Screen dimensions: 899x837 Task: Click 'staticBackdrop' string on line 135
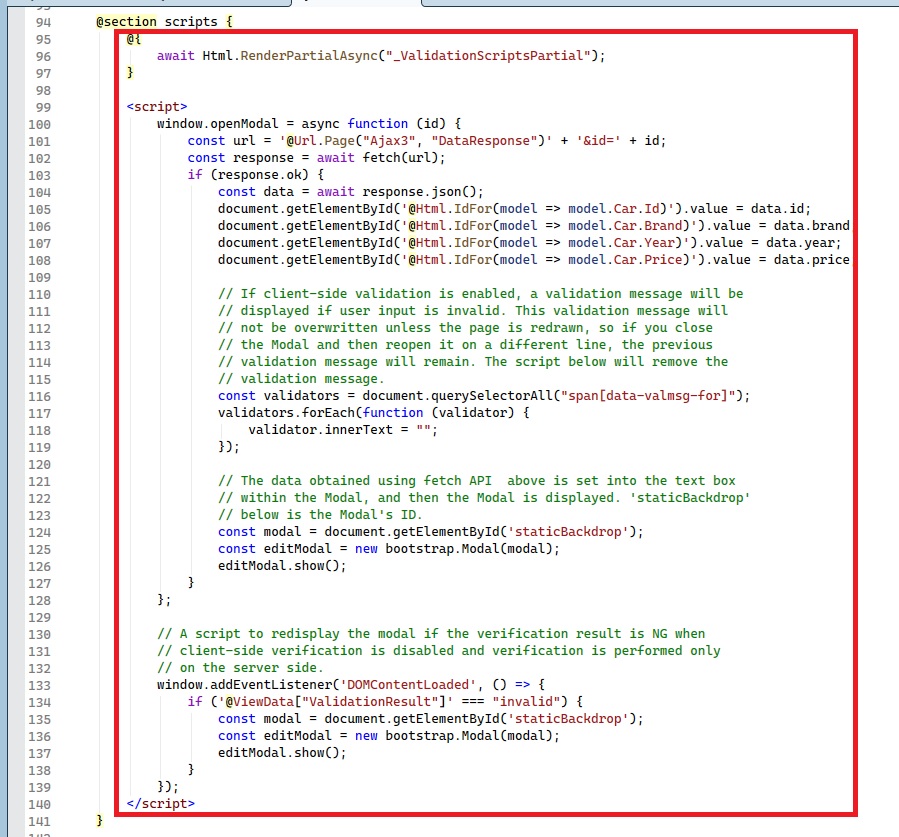568,718
